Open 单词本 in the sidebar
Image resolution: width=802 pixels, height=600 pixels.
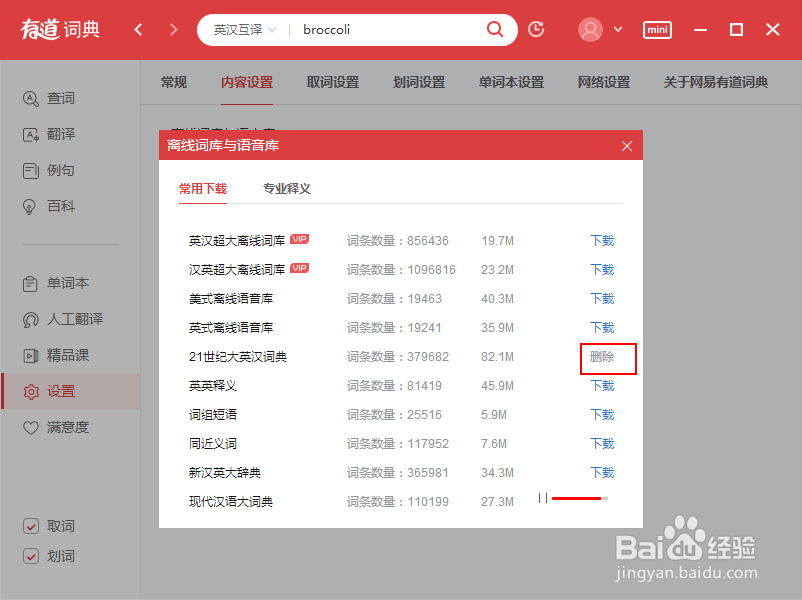(x=56, y=283)
